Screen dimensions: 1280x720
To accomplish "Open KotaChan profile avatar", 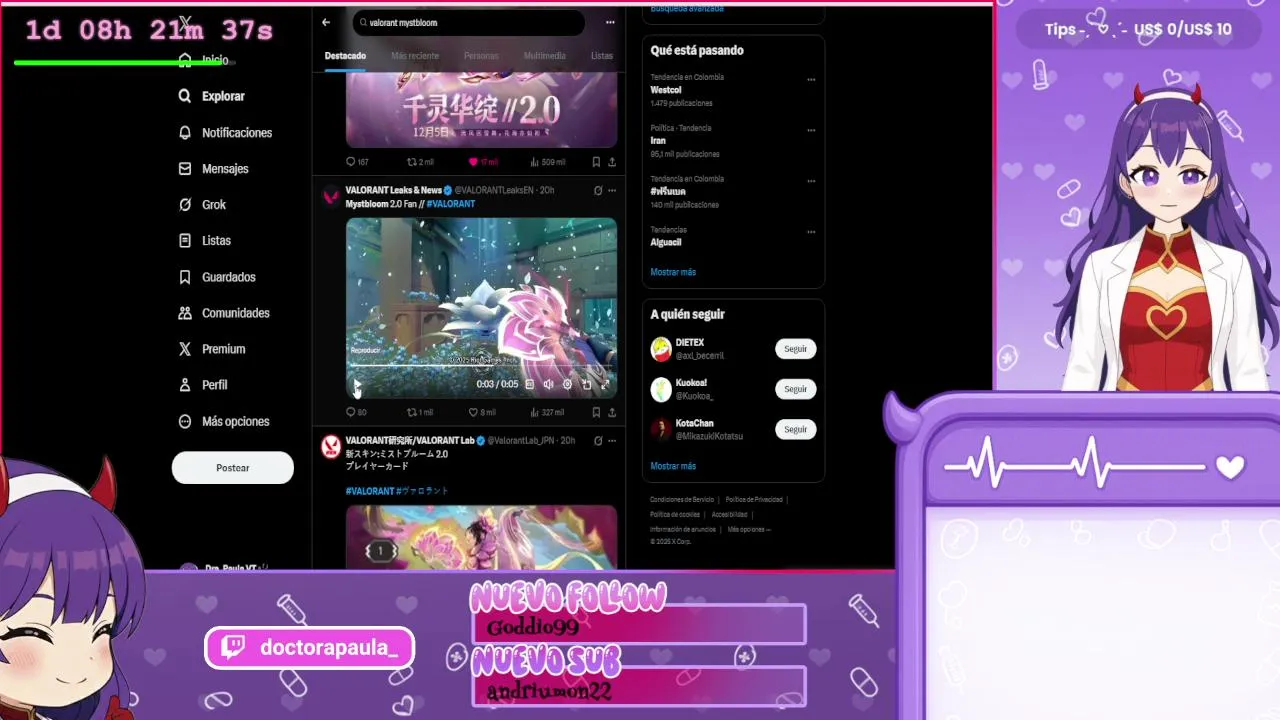I will 661,429.
